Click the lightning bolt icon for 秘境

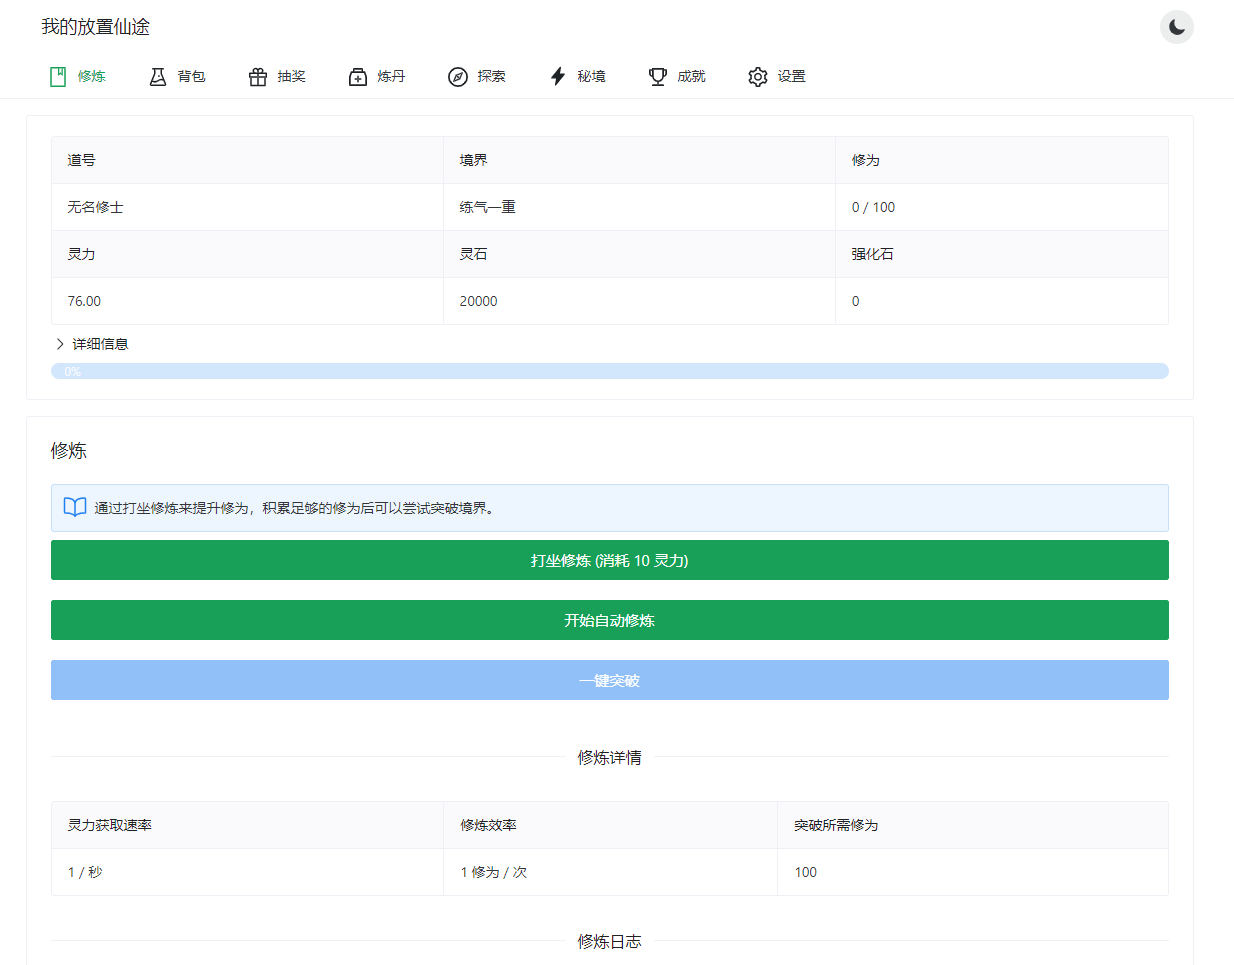click(x=558, y=77)
